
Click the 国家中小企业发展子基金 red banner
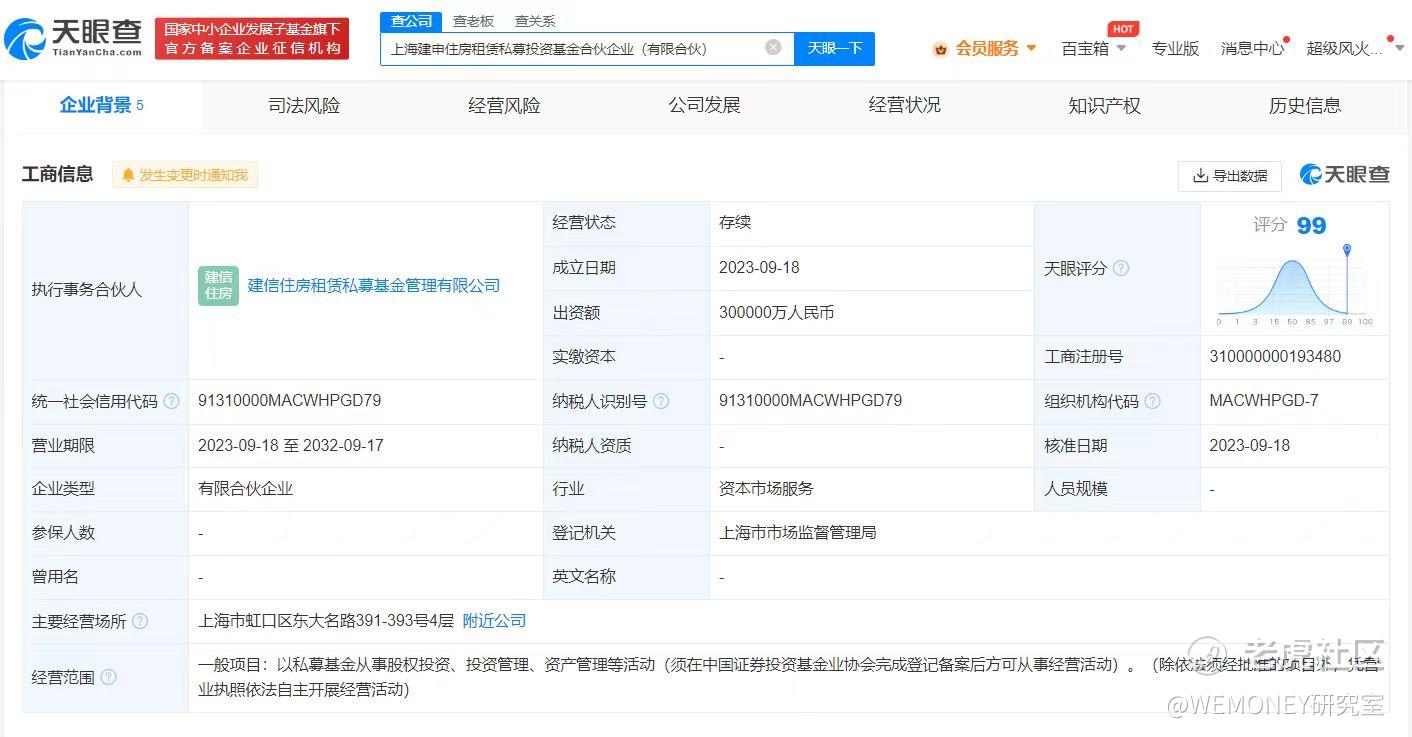pos(252,38)
